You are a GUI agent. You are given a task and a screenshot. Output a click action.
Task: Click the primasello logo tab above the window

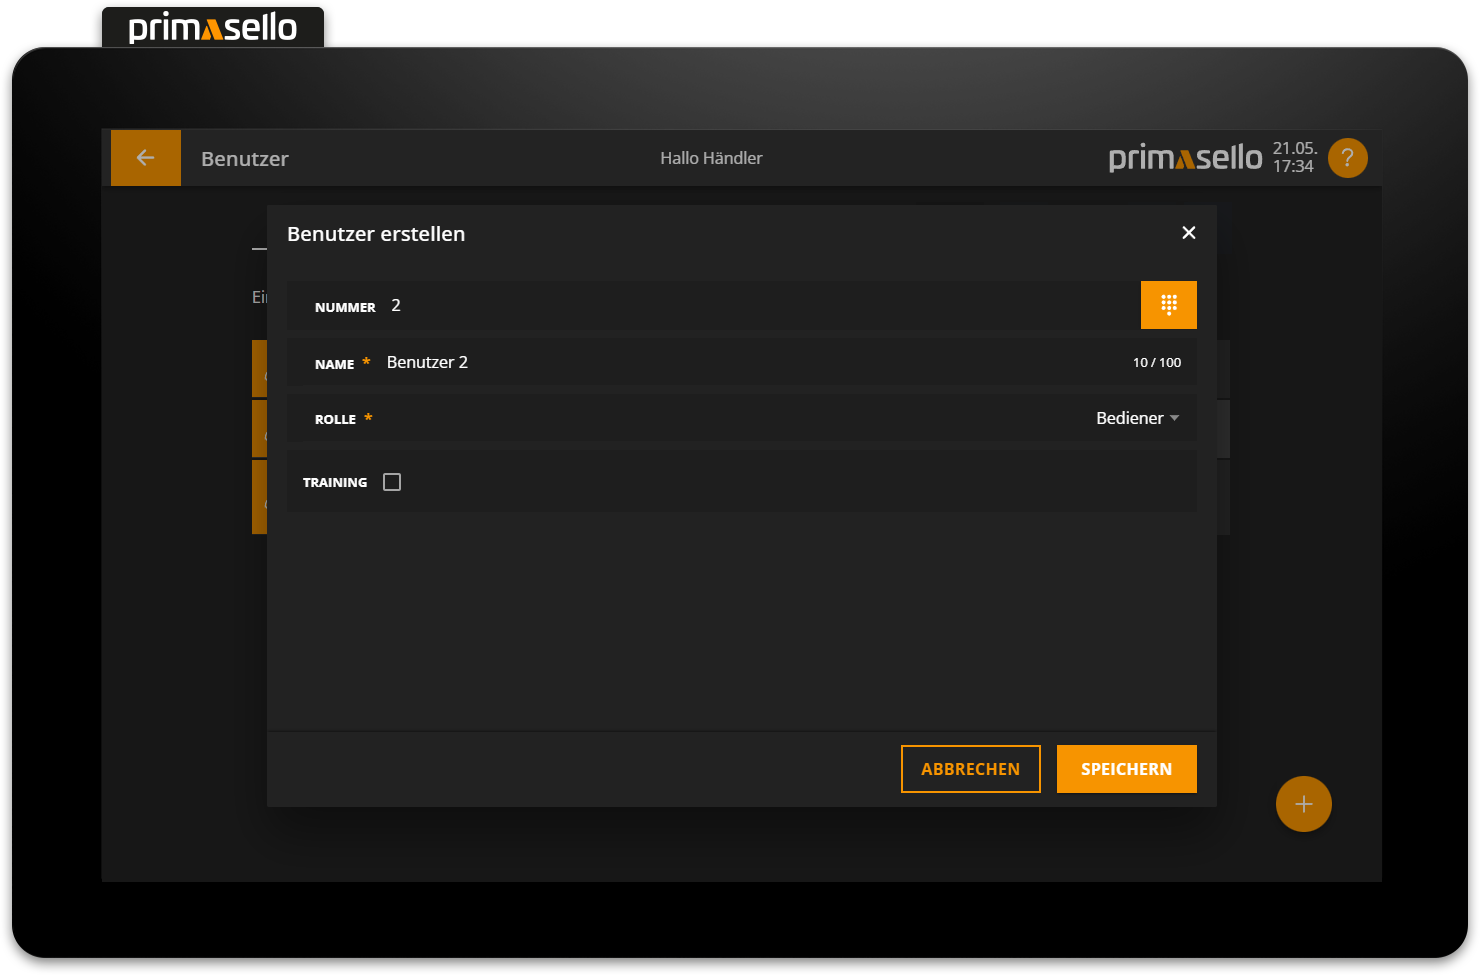pyautogui.click(x=213, y=28)
